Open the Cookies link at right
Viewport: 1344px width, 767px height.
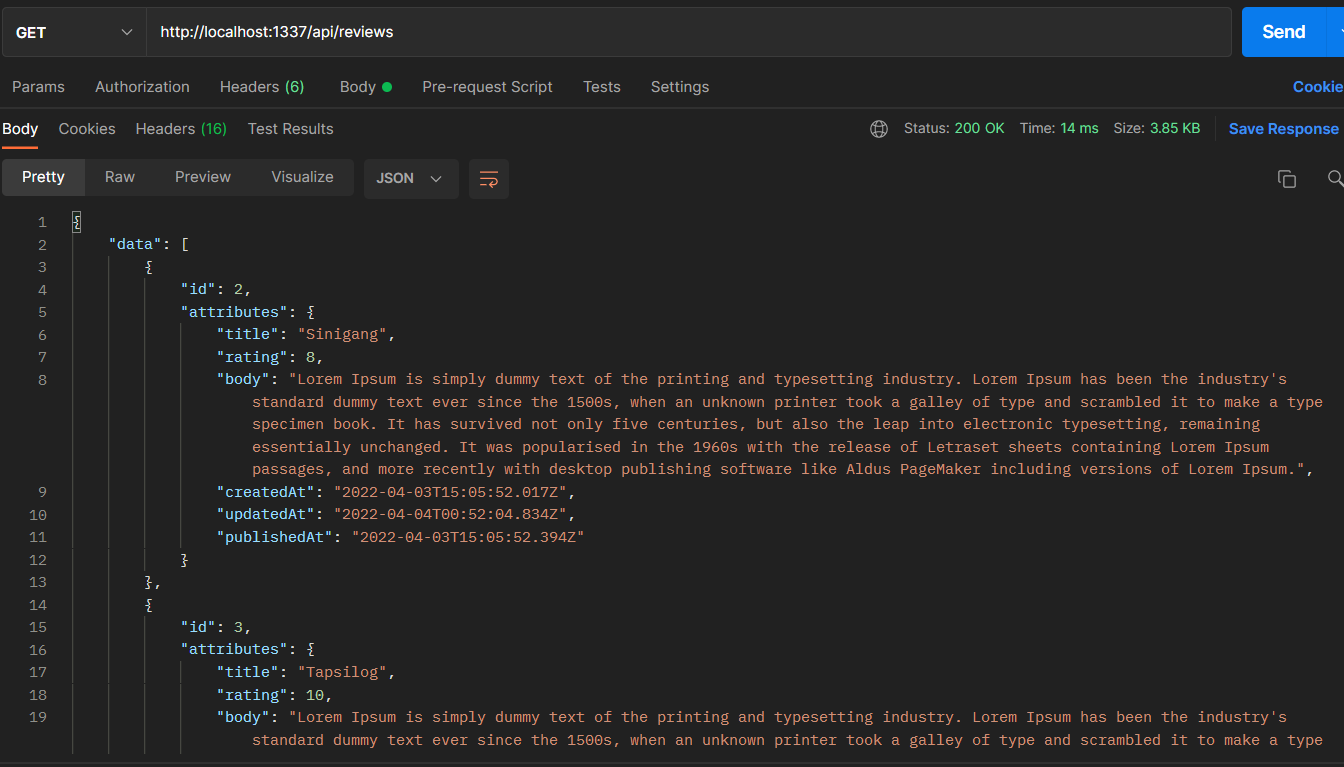(x=1318, y=87)
